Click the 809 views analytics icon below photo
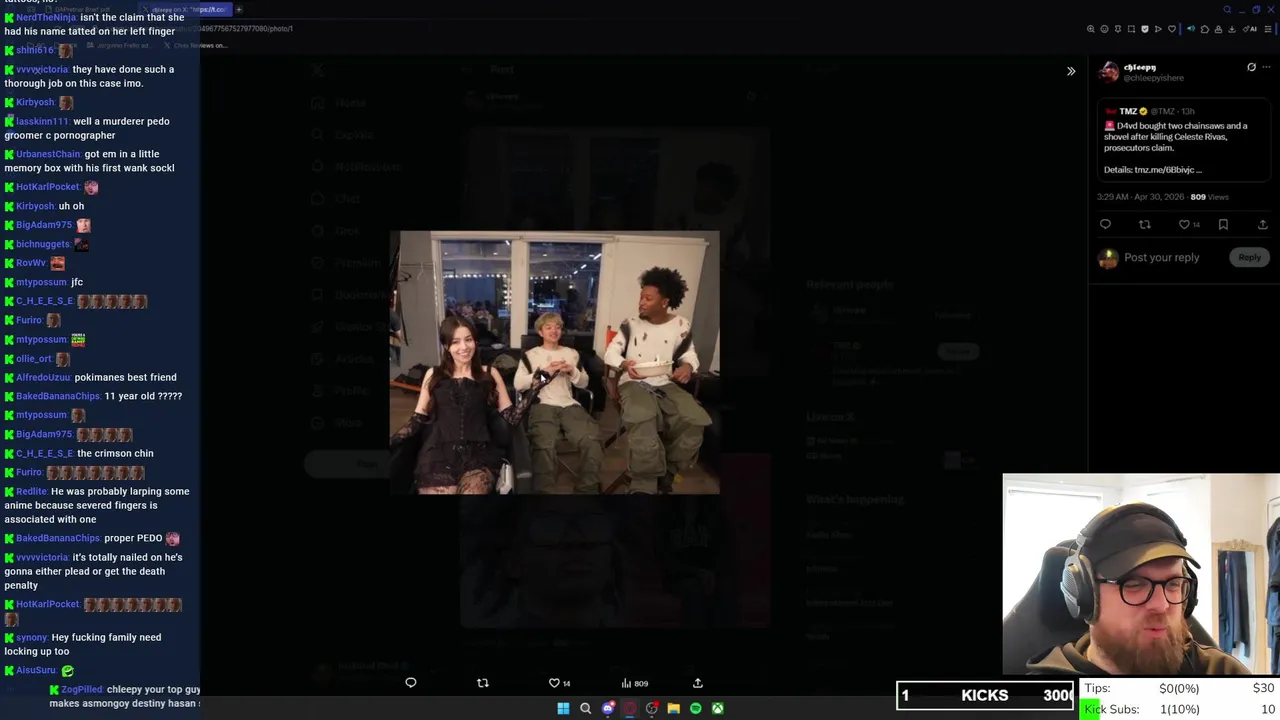The width and height of the screenshot is (1280, 720). (634, 683)
